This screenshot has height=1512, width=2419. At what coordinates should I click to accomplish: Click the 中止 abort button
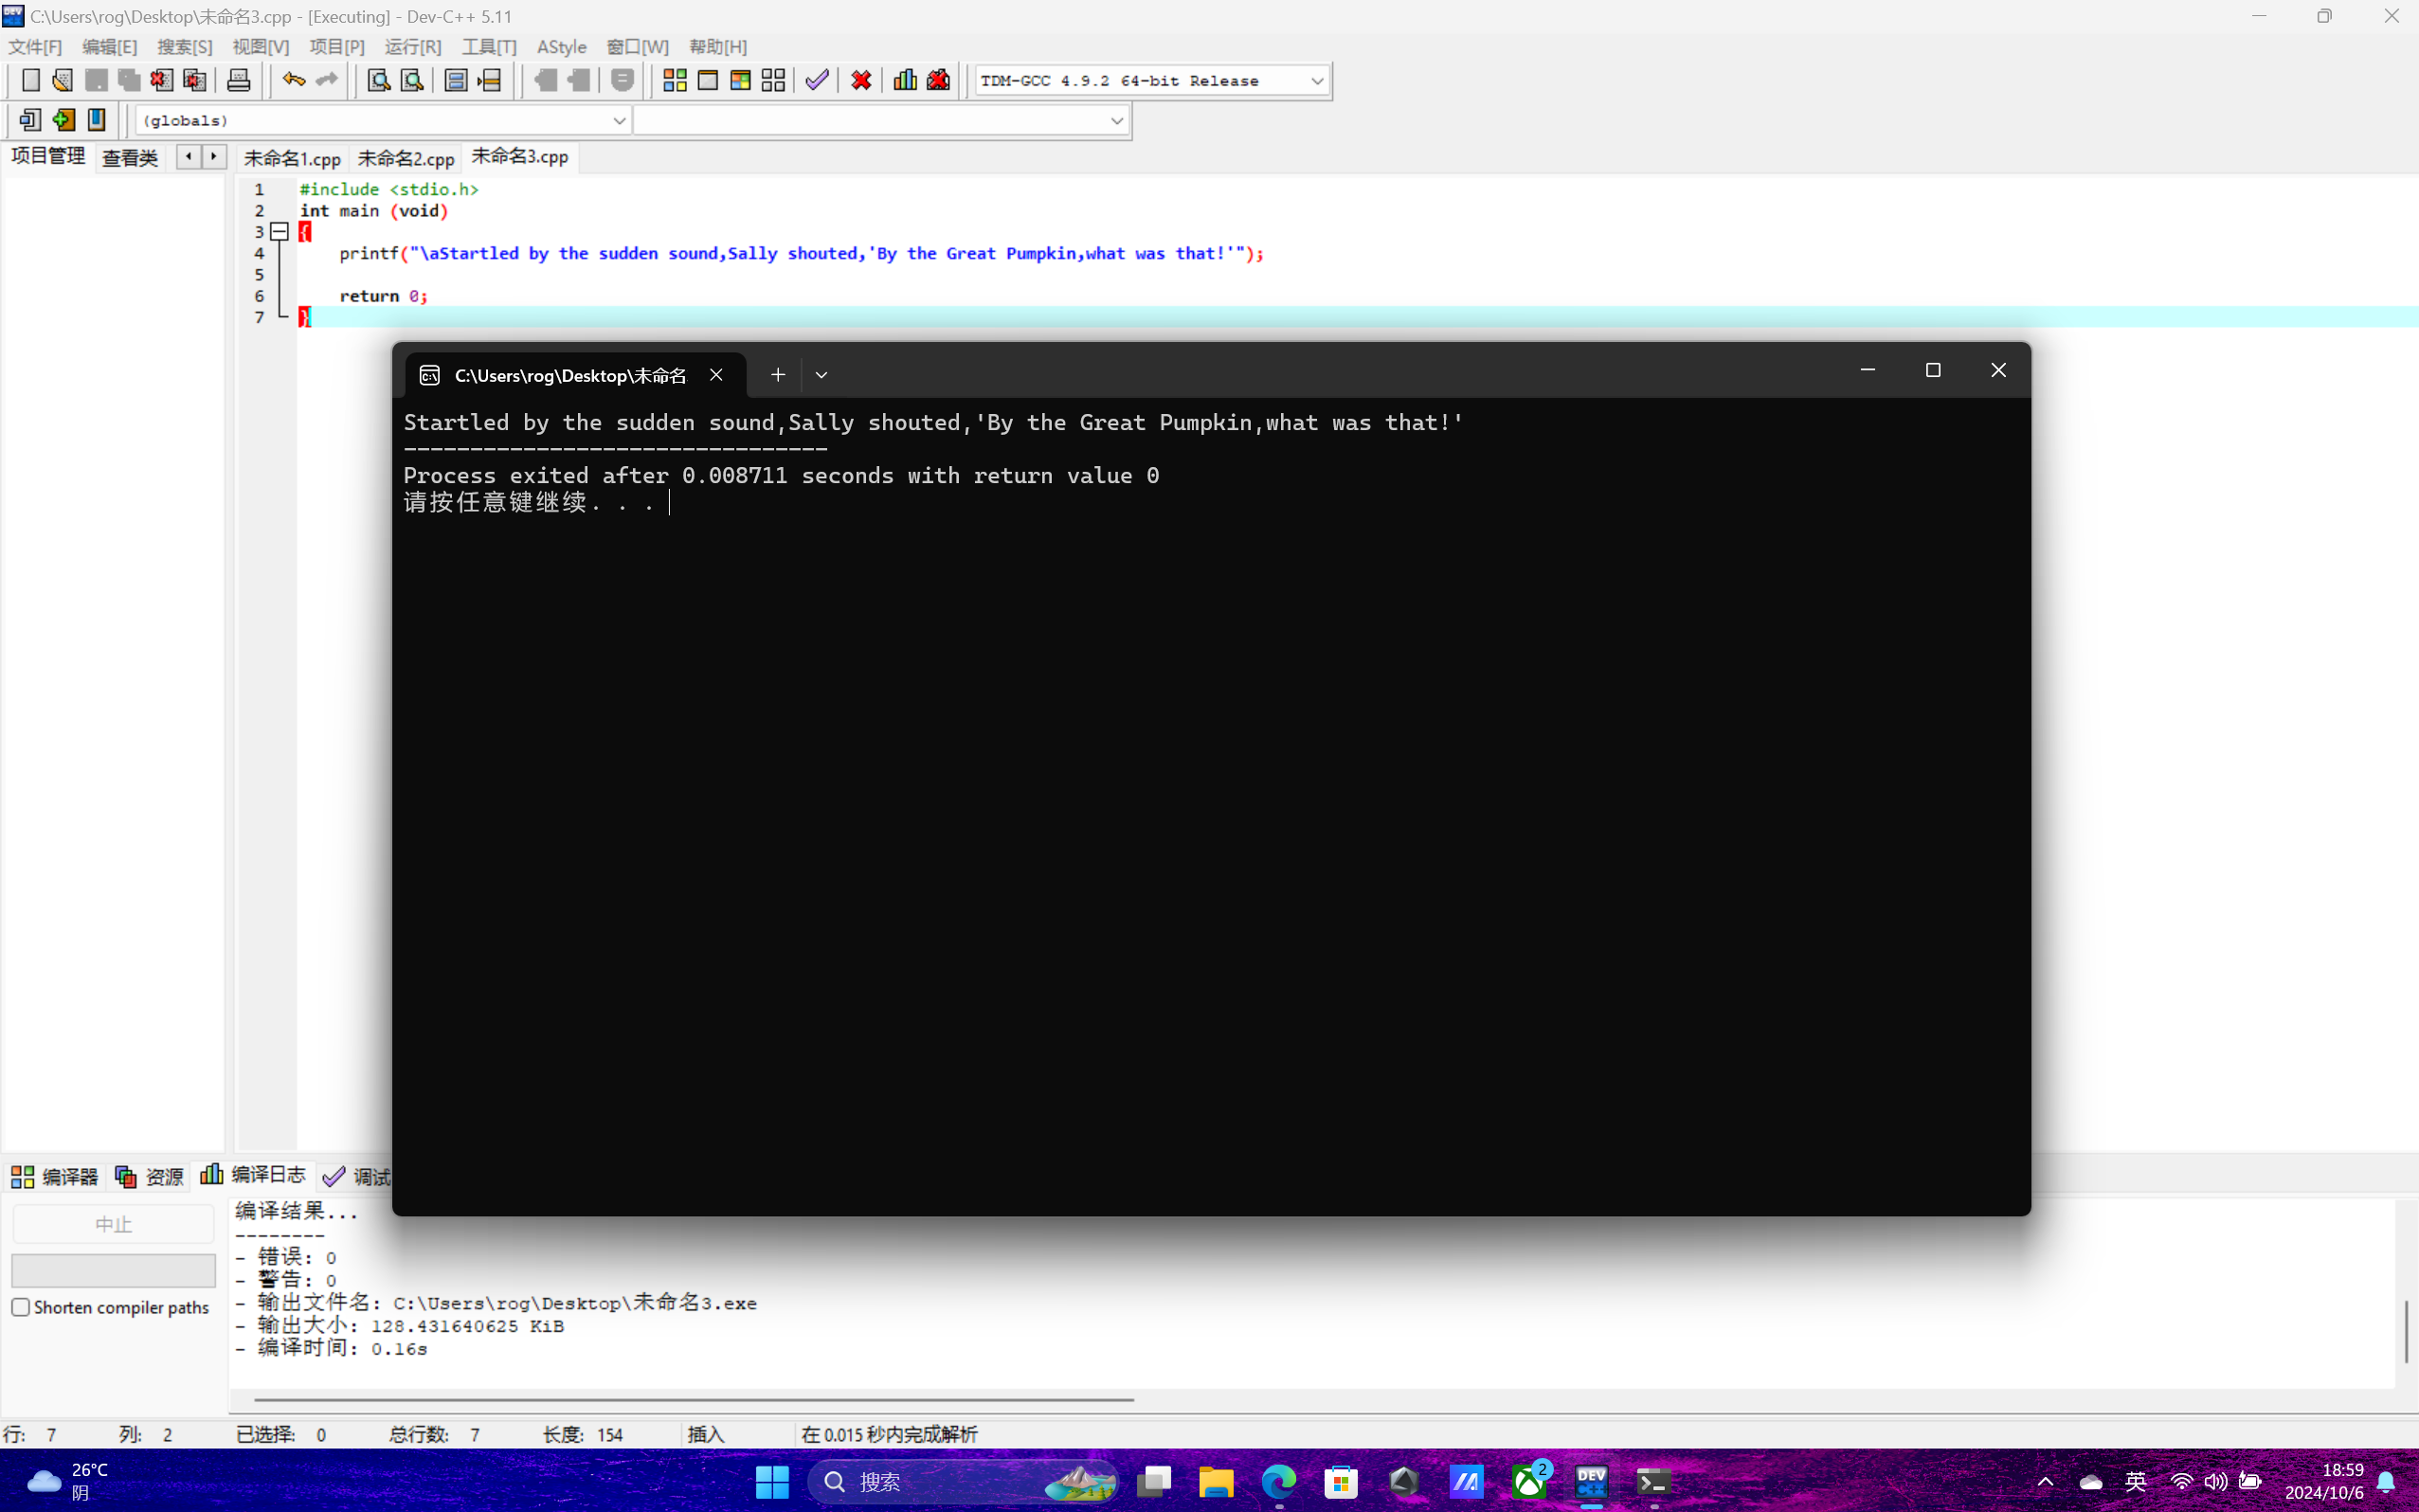click(113, 1224)
